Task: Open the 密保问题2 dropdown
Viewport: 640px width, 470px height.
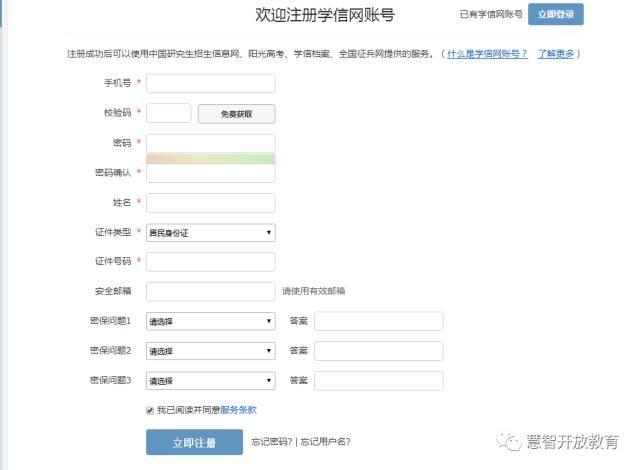Action: pos(211,351)
